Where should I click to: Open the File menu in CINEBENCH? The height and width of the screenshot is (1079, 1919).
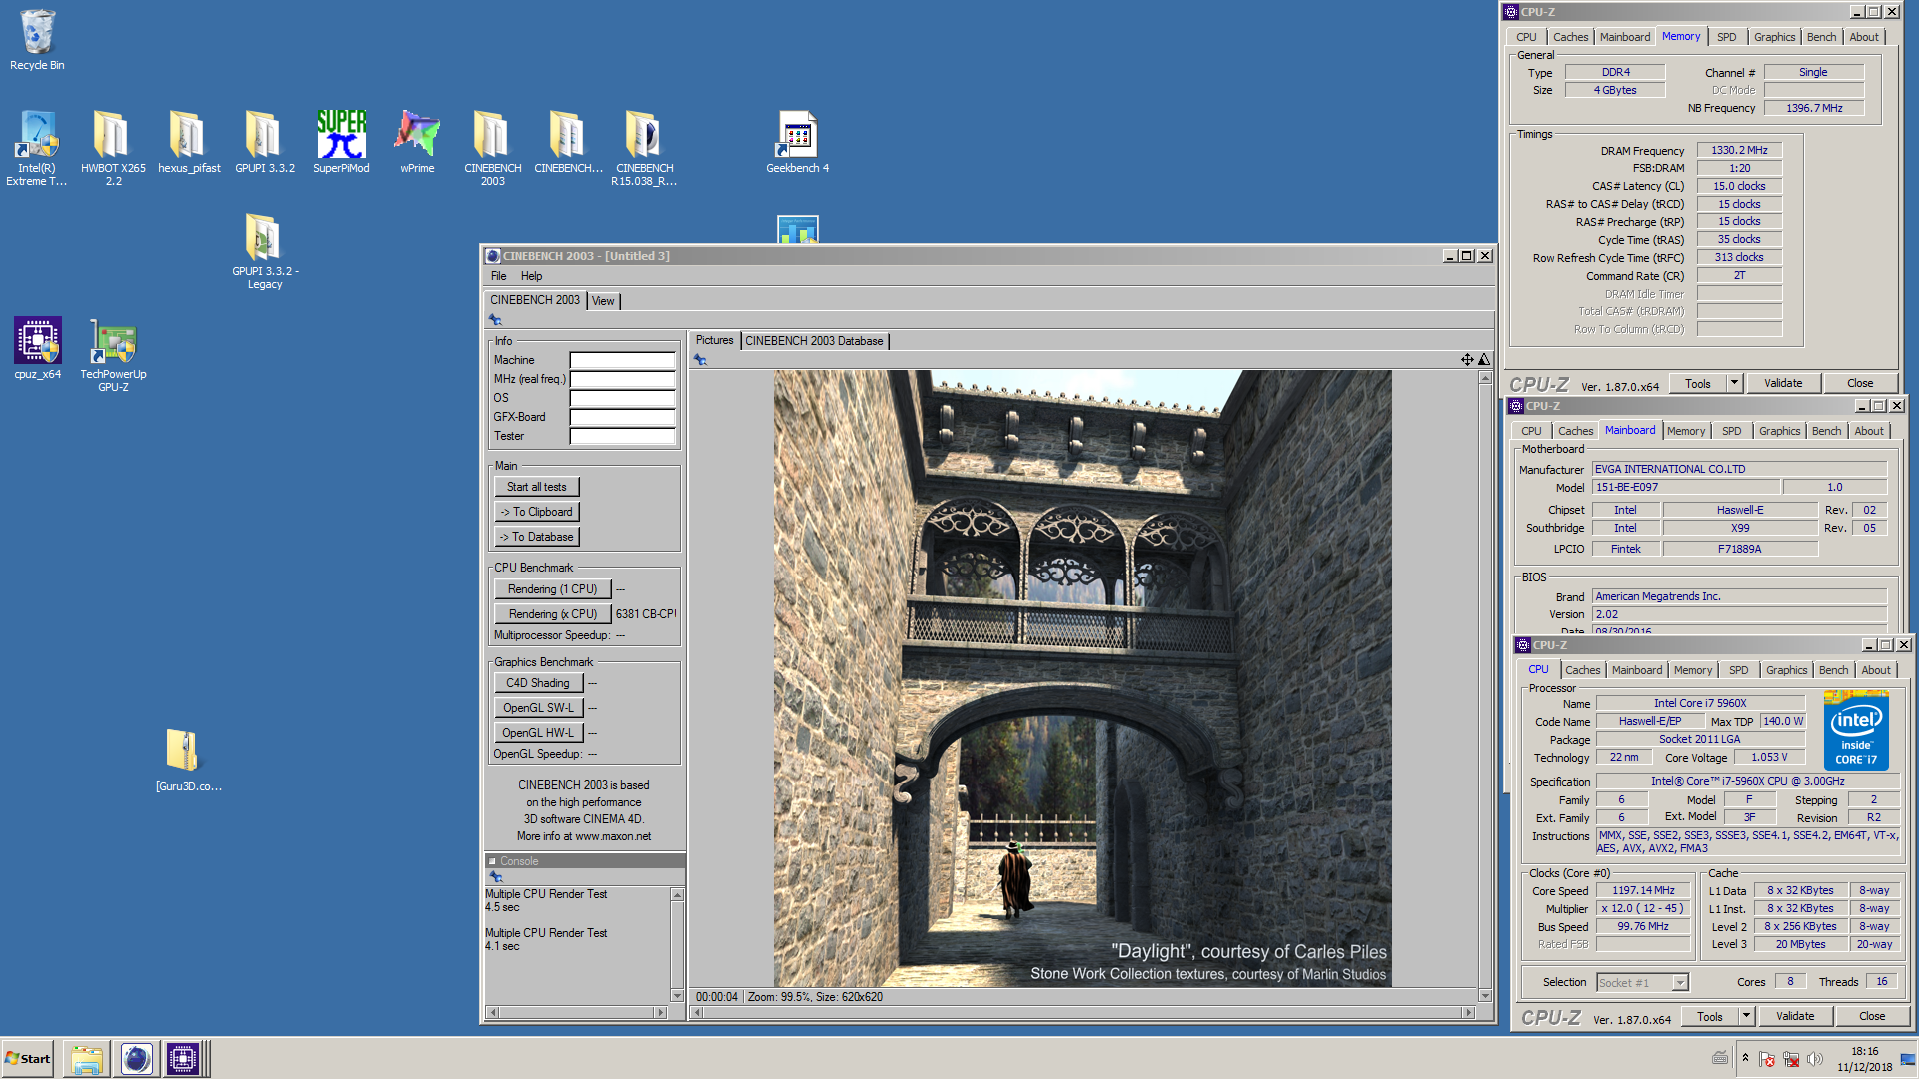click(498, 276)
